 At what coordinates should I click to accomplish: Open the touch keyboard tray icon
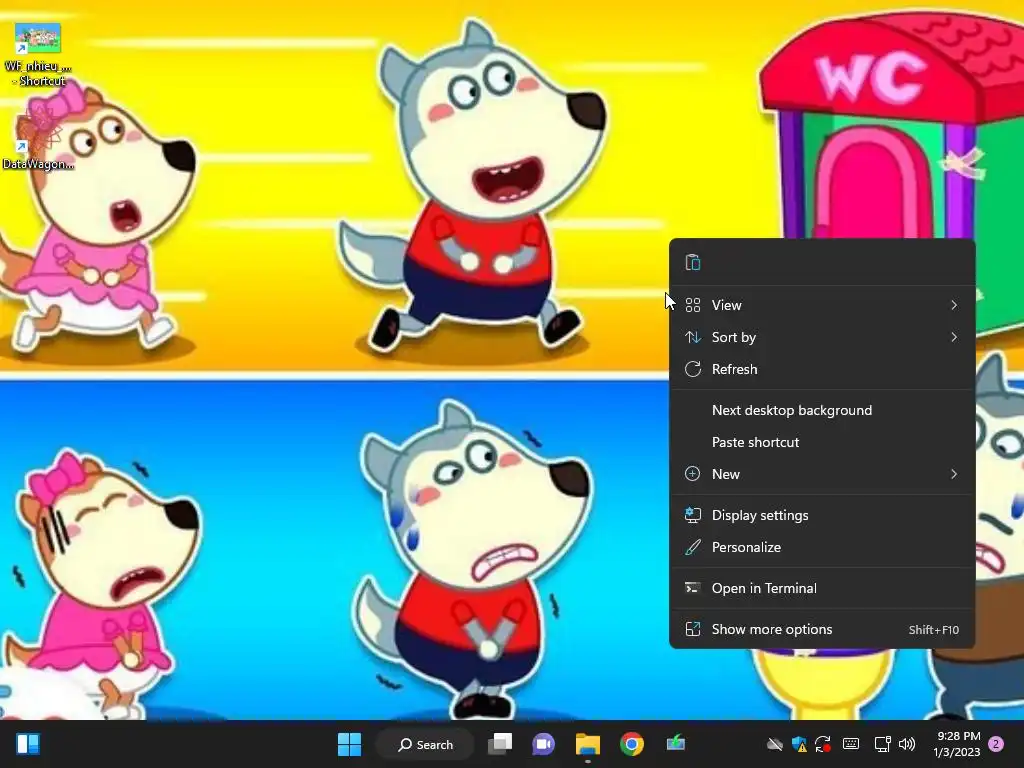851,743
